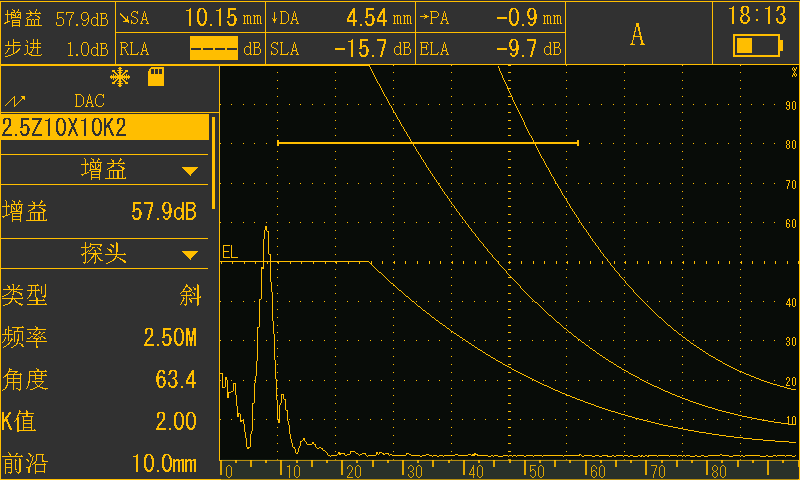
Task: Click the highlighted RLA dB field
Action: click(214, 48)
